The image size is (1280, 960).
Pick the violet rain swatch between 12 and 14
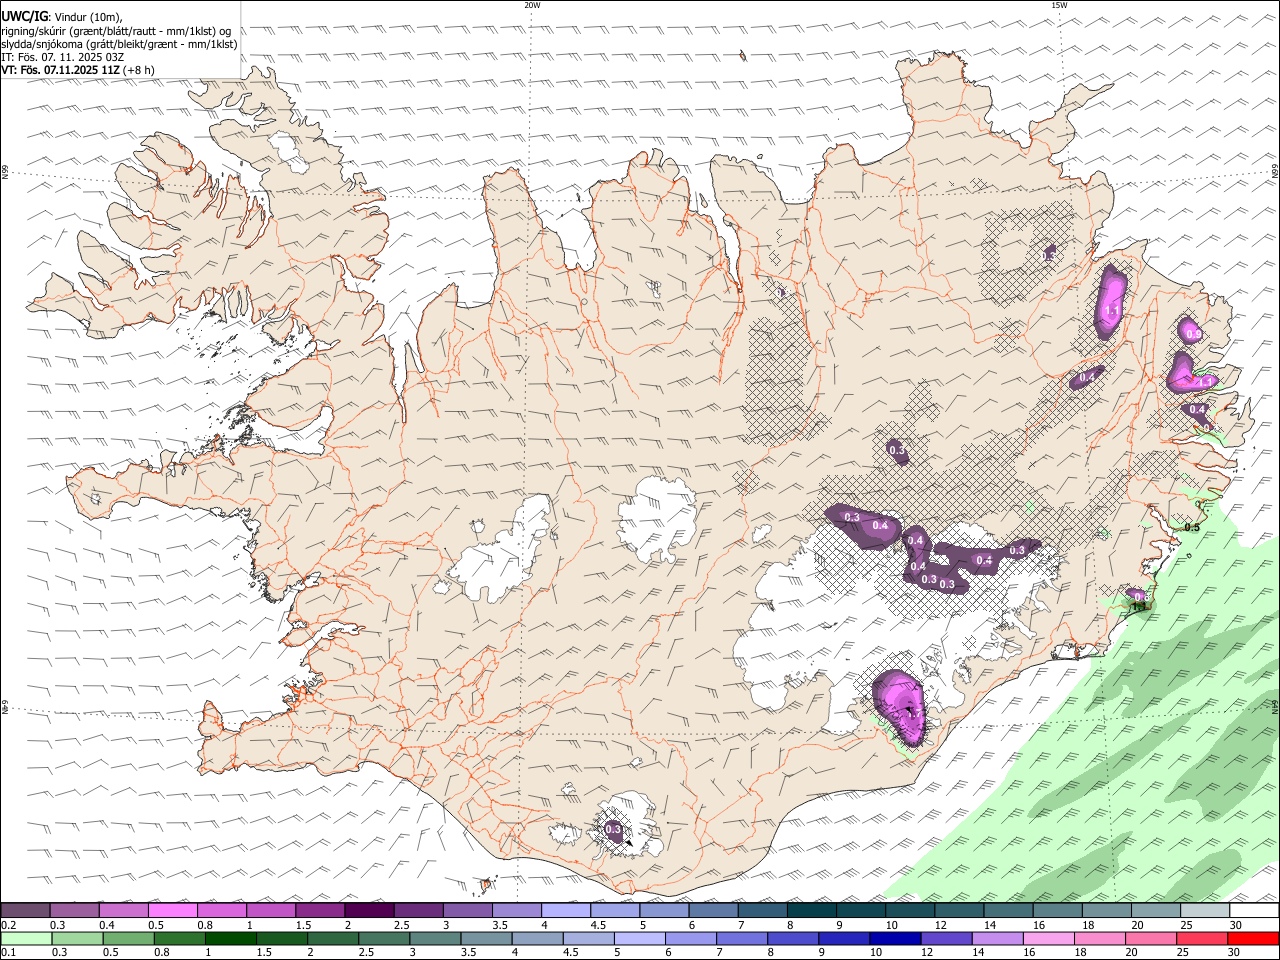click(x=946, y=938)
